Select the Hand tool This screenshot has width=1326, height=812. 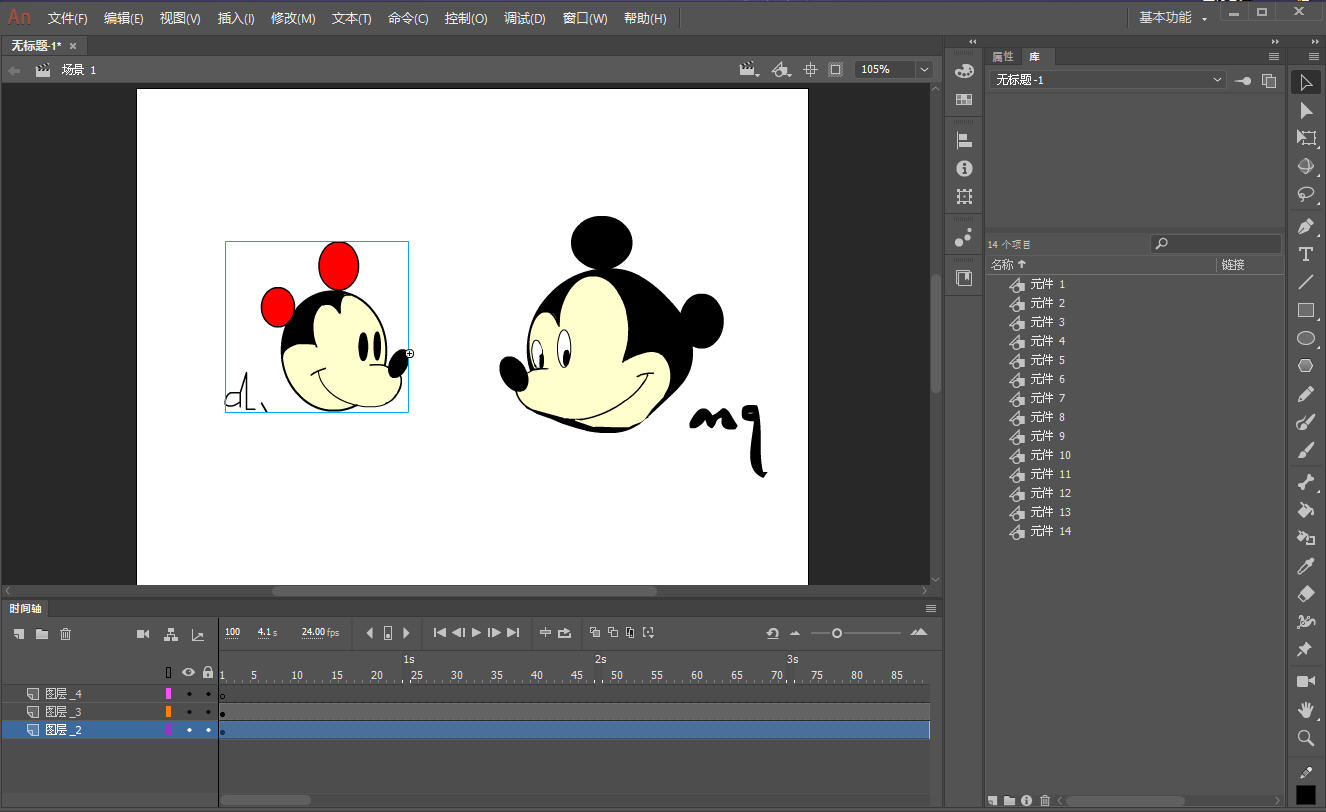(1306, 710)
